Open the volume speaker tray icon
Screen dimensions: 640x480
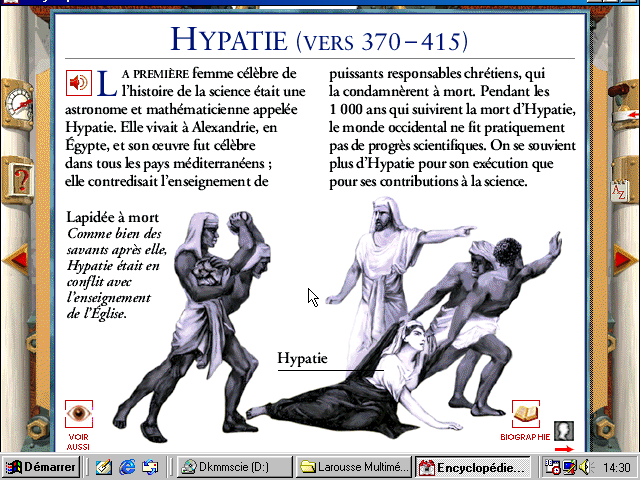pos(586,467)
